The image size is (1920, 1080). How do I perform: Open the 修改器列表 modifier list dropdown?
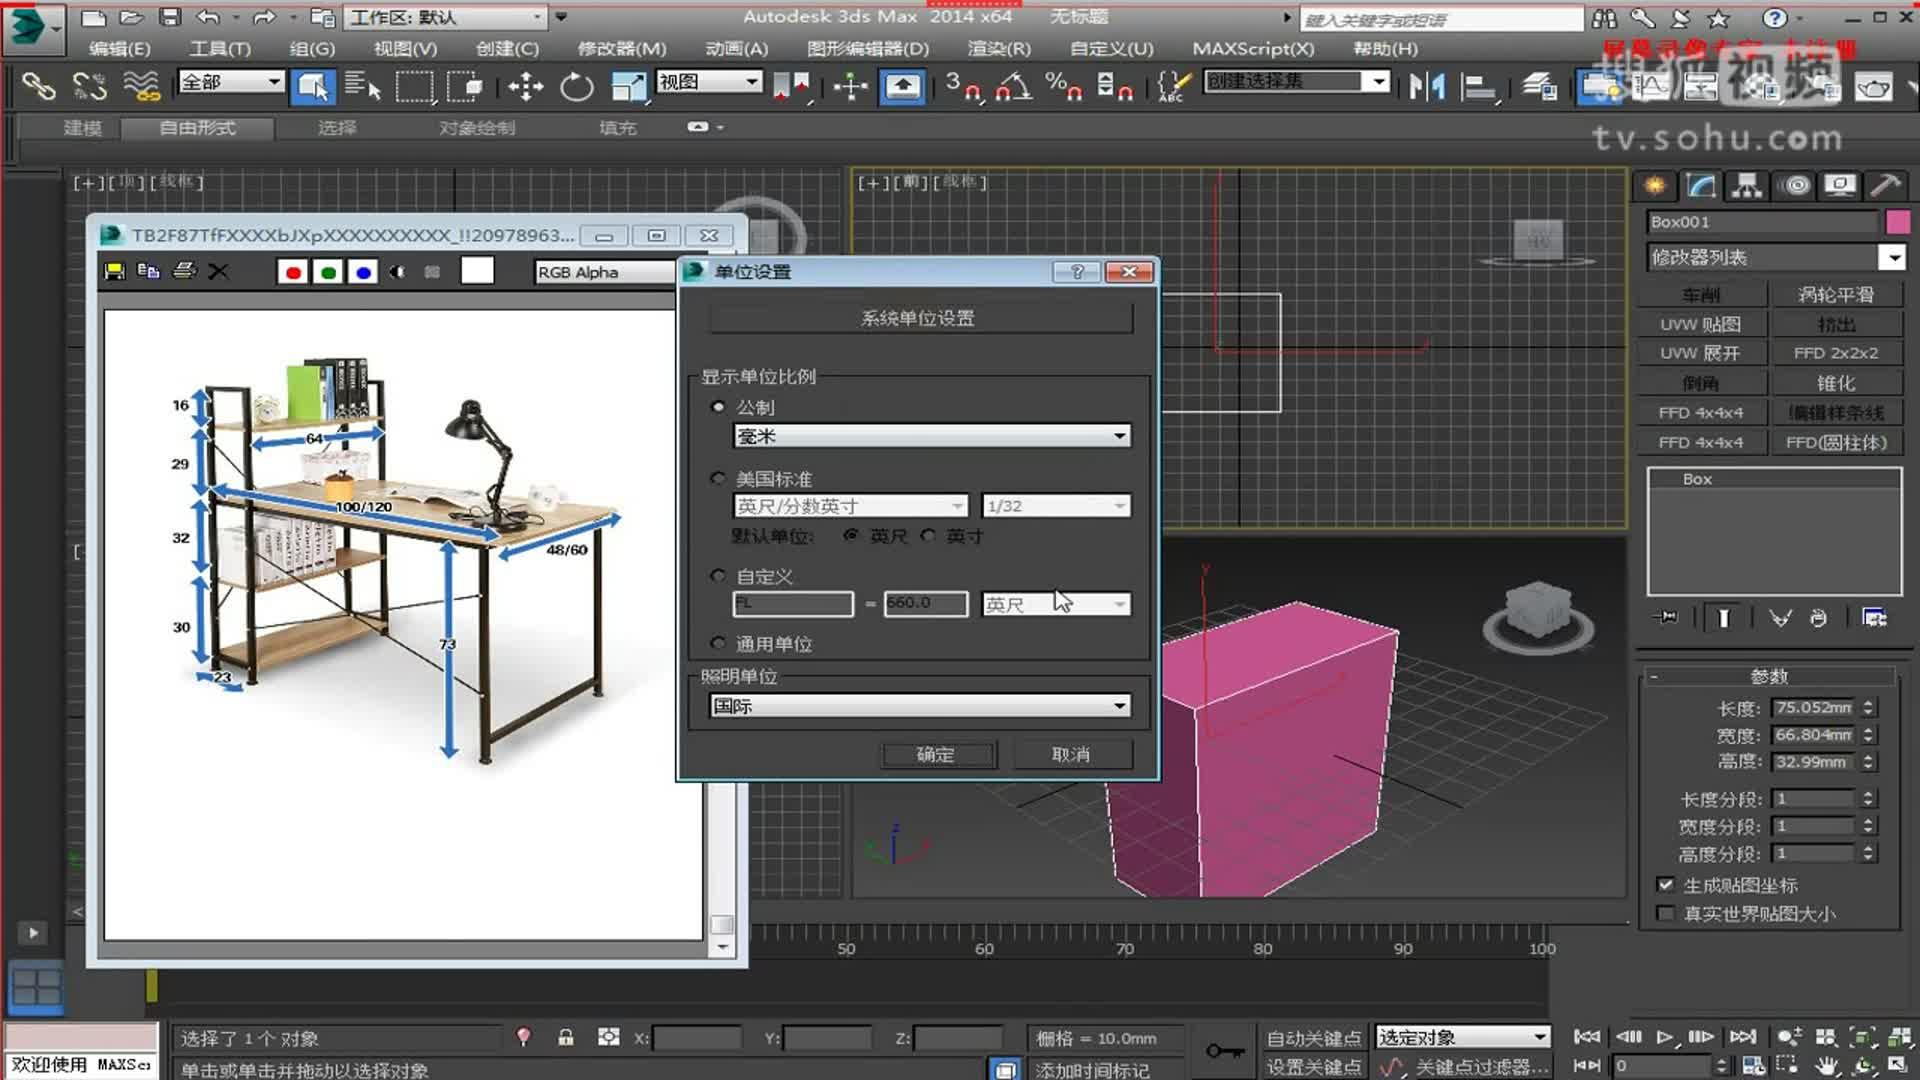point(1776,257)
